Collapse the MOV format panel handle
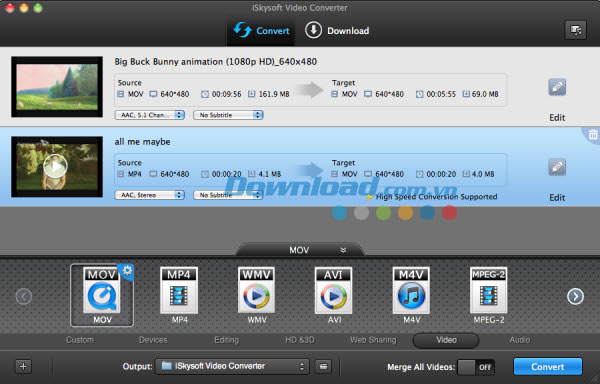This screenshot has width=600, height=384. pos(300,250)
